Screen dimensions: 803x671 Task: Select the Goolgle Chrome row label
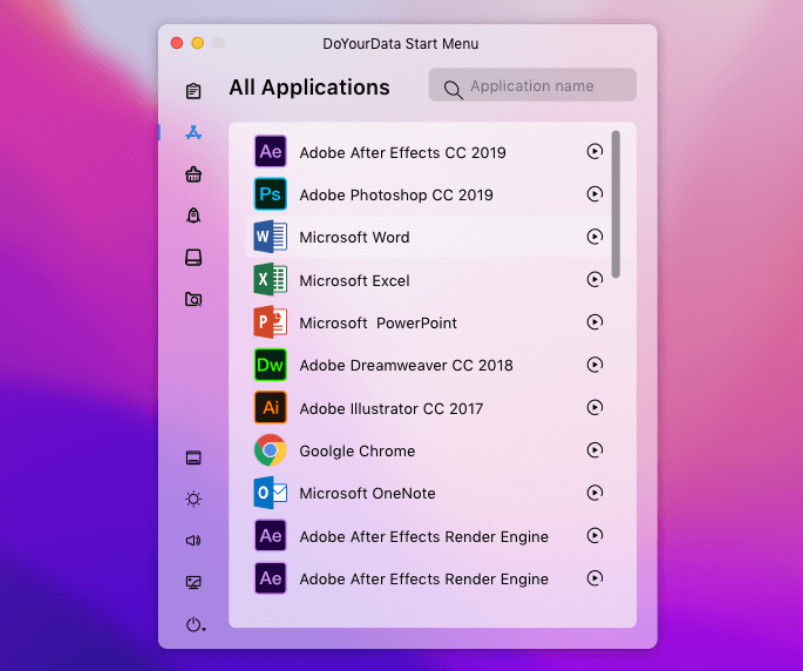click(x=357, y=451)
